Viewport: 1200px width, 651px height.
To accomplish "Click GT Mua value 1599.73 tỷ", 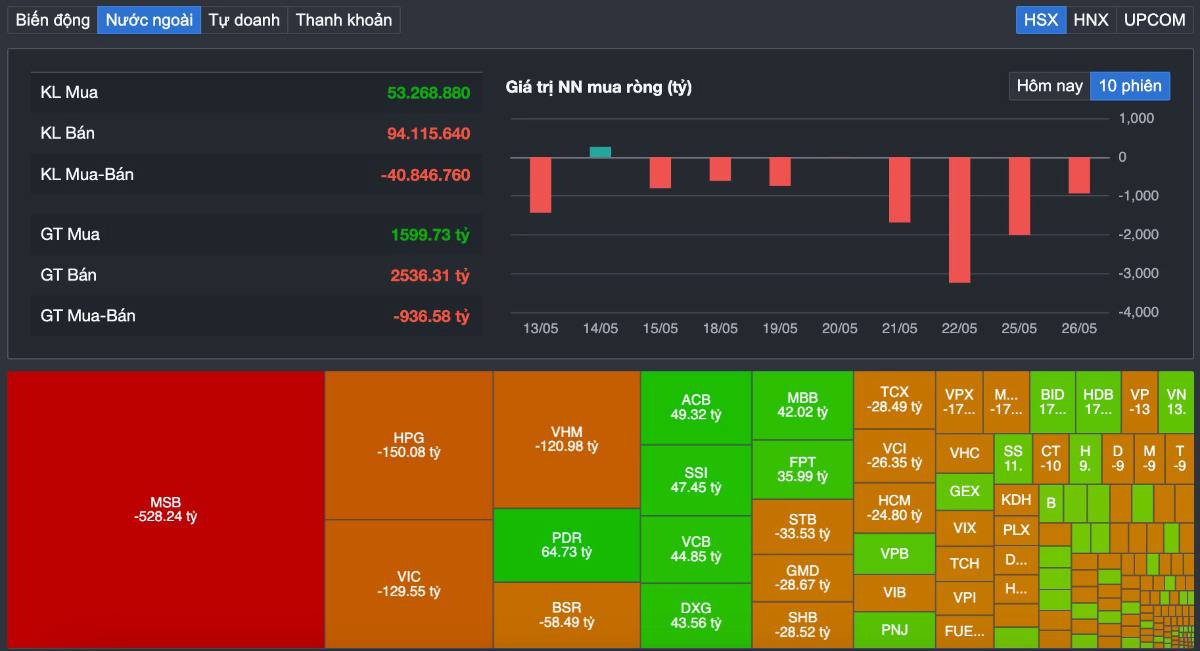I will [430, 235].
